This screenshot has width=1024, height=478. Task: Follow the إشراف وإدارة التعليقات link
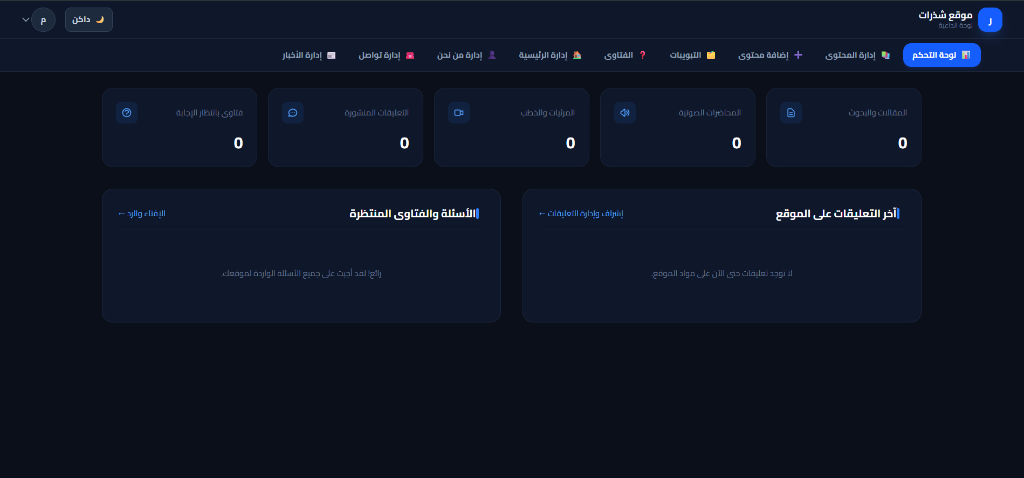[581, 214]
